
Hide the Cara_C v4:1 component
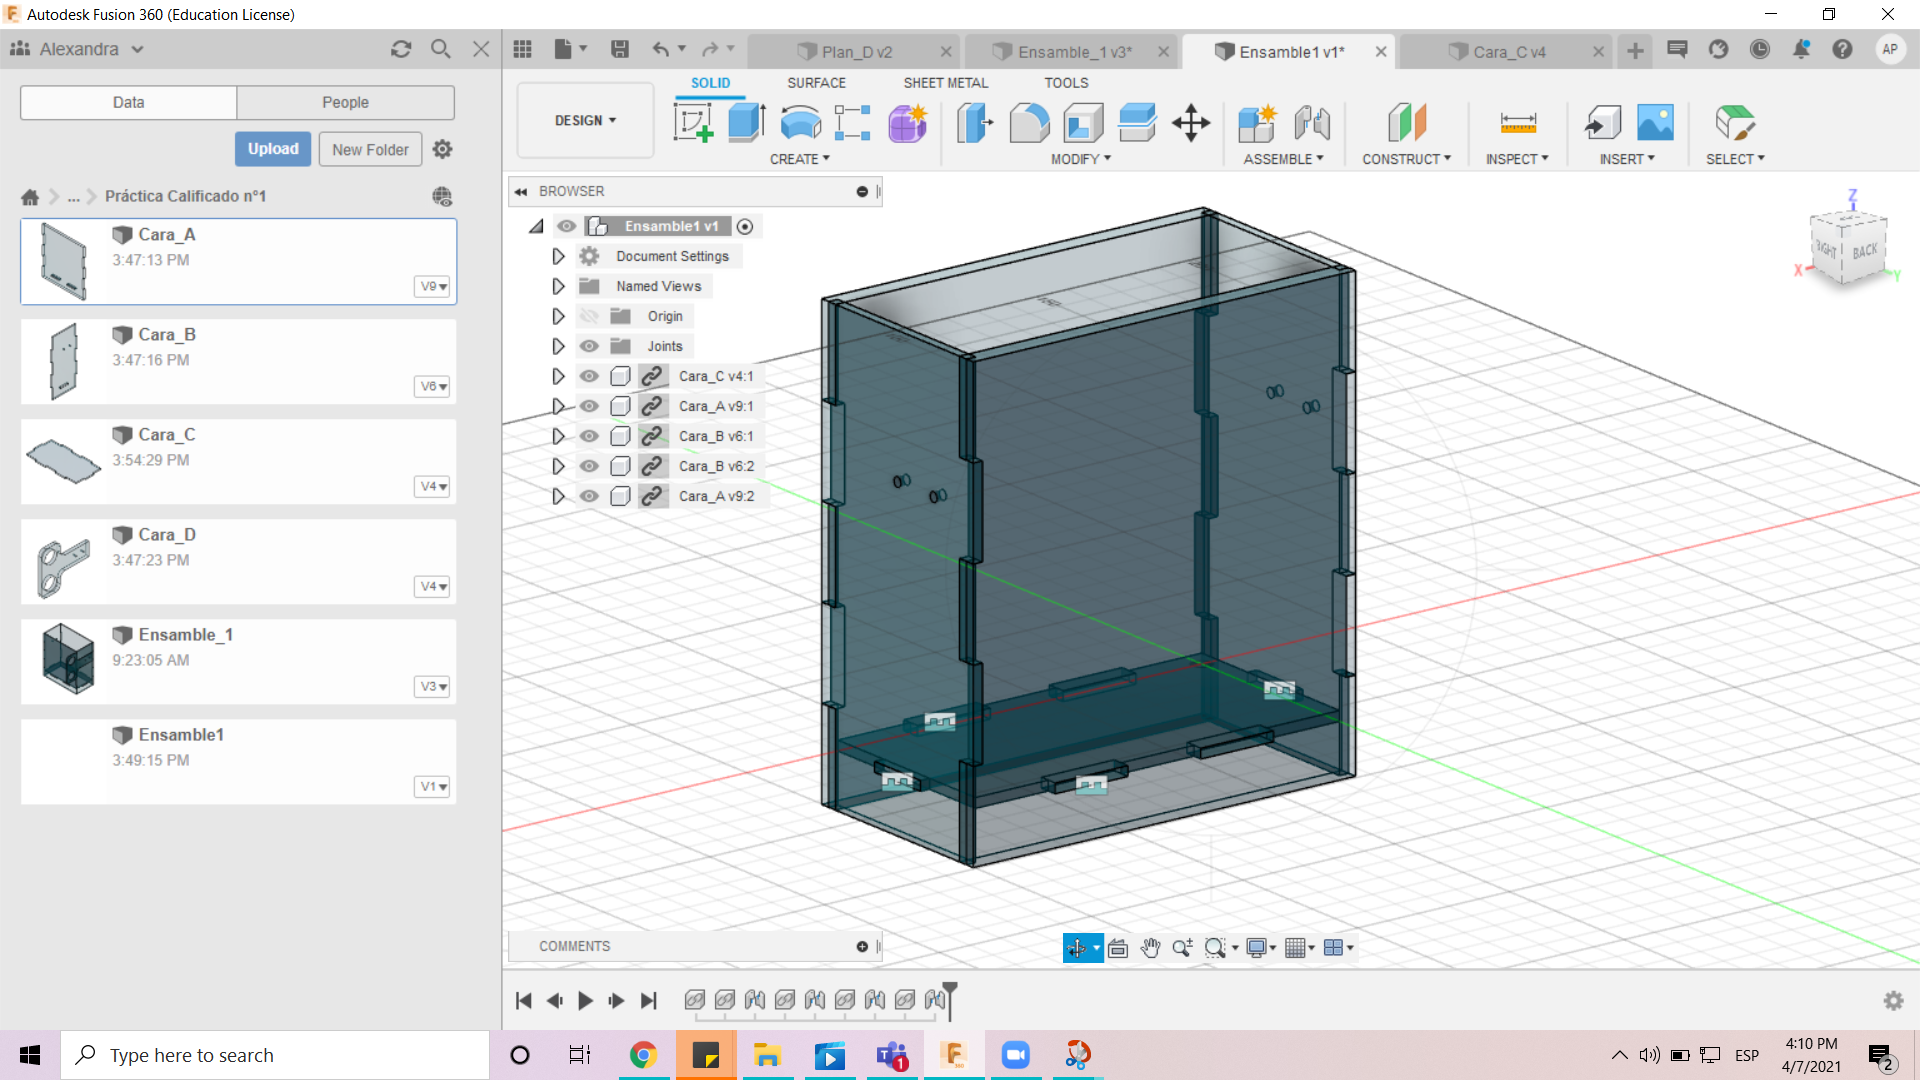[x=589, y=376]
